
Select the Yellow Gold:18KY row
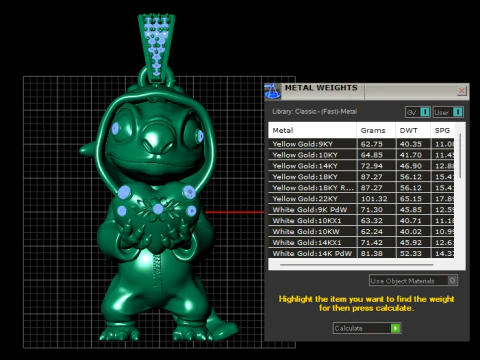point(361,177)
